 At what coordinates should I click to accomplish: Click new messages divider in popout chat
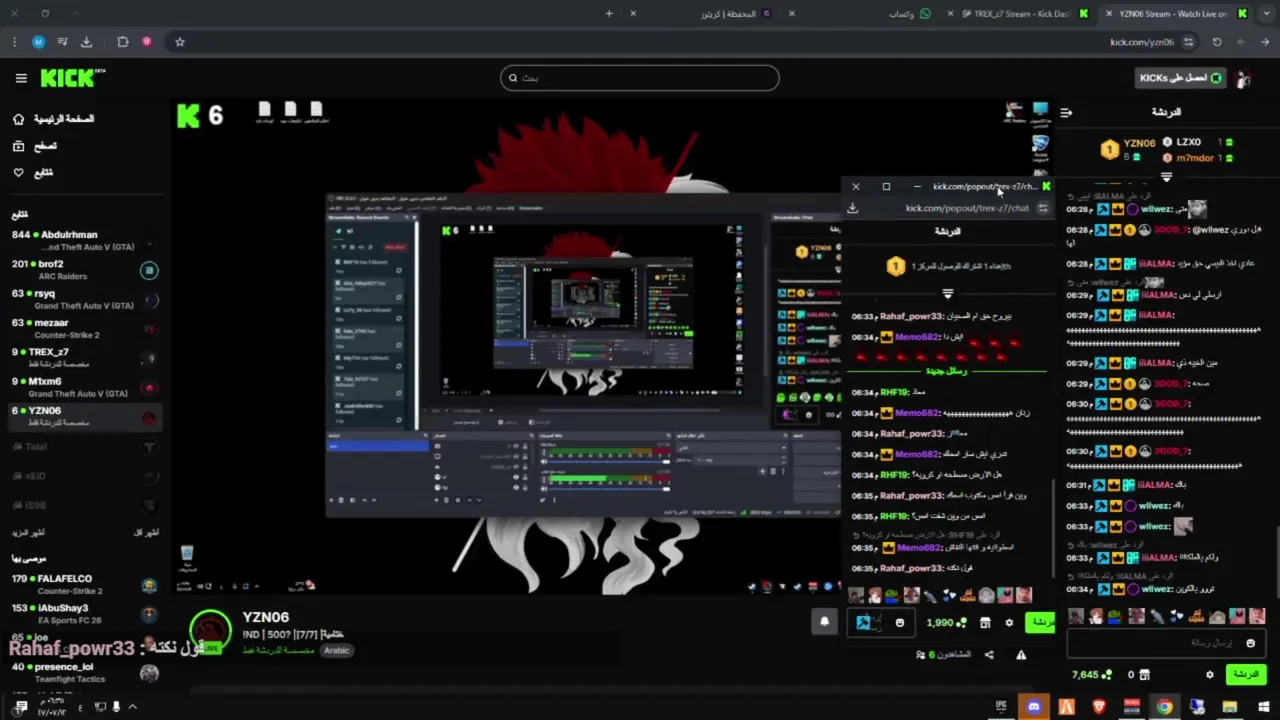tap(946, 371)
